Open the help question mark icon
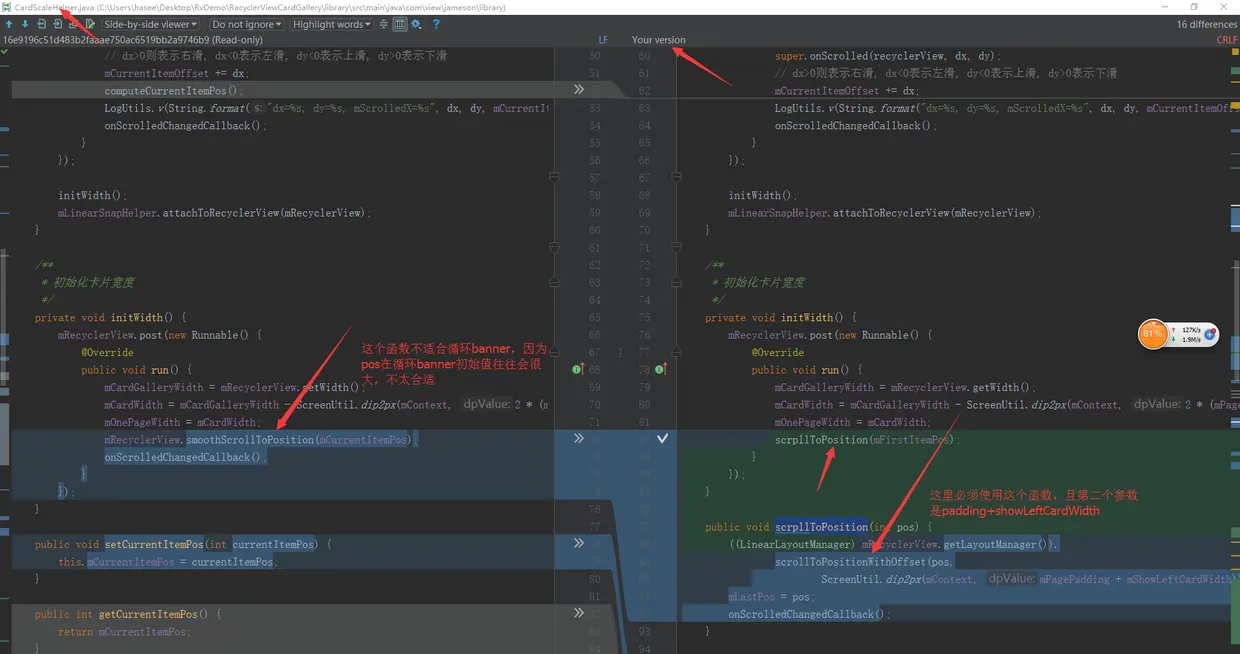The width and height of the screenshot is (1240, 654). tap(436, 24)
